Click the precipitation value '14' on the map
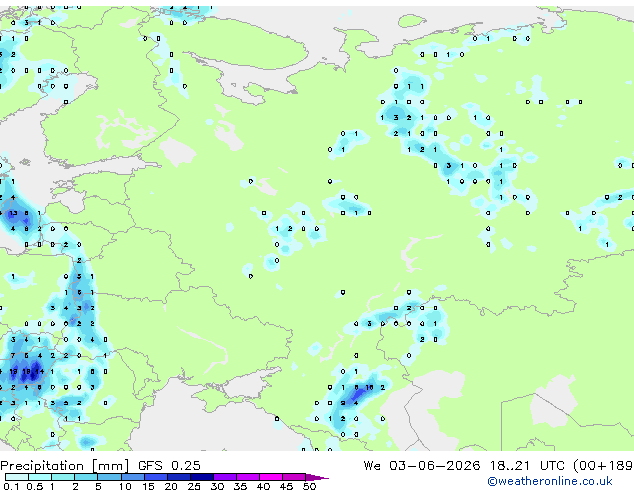 click(x=39, y=371)
